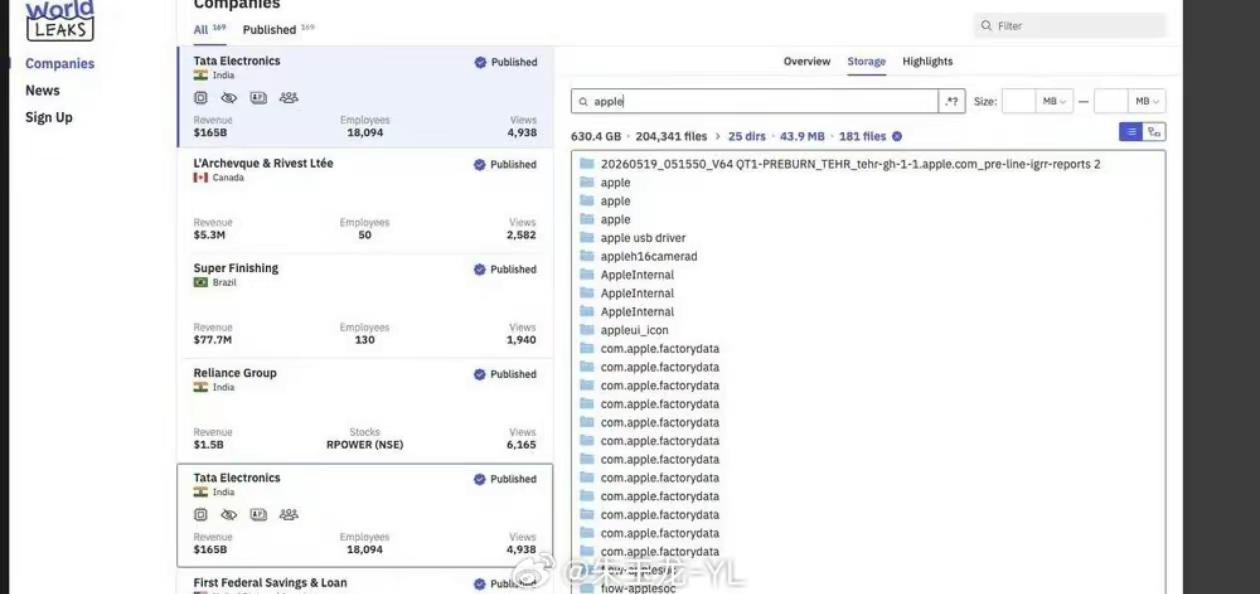Toggle the regex search button .*?
1260x594 pixels.
pyautogui.click(x=952, y=101)
